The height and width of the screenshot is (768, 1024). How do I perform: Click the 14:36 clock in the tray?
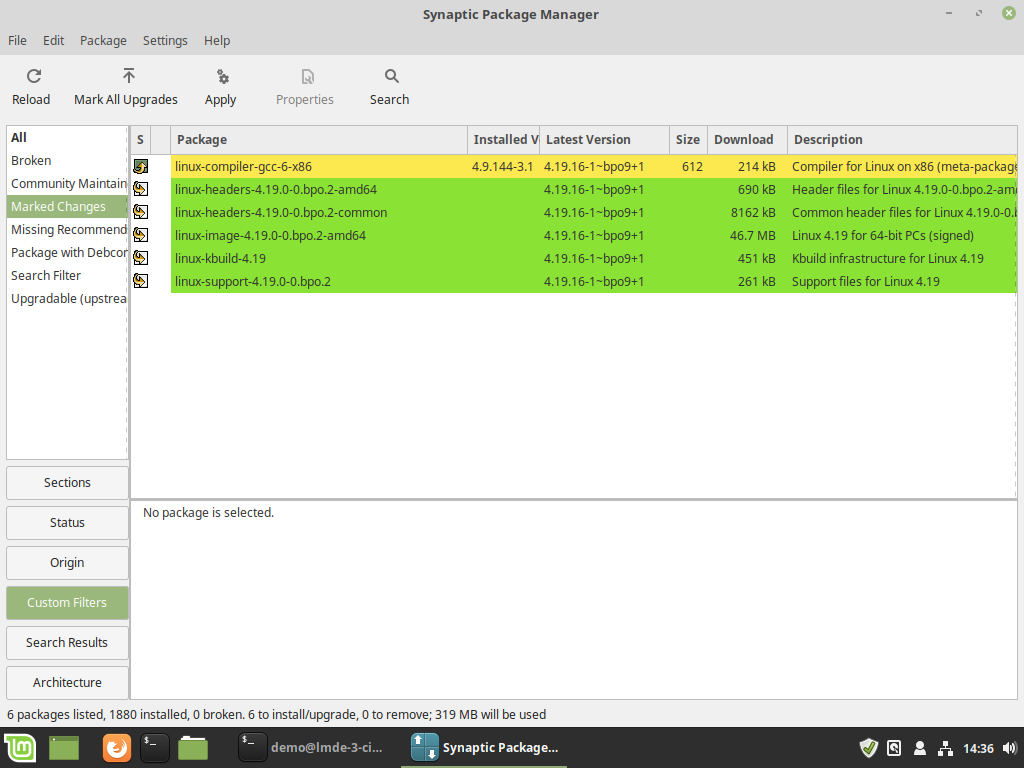pyautogui.click(x=978, y=748)
